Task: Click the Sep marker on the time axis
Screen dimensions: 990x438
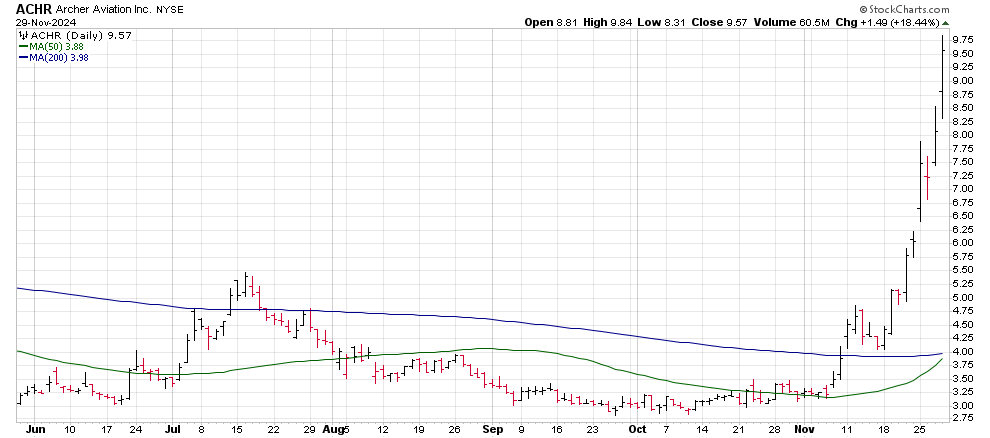Action: [x=490, y=428]
